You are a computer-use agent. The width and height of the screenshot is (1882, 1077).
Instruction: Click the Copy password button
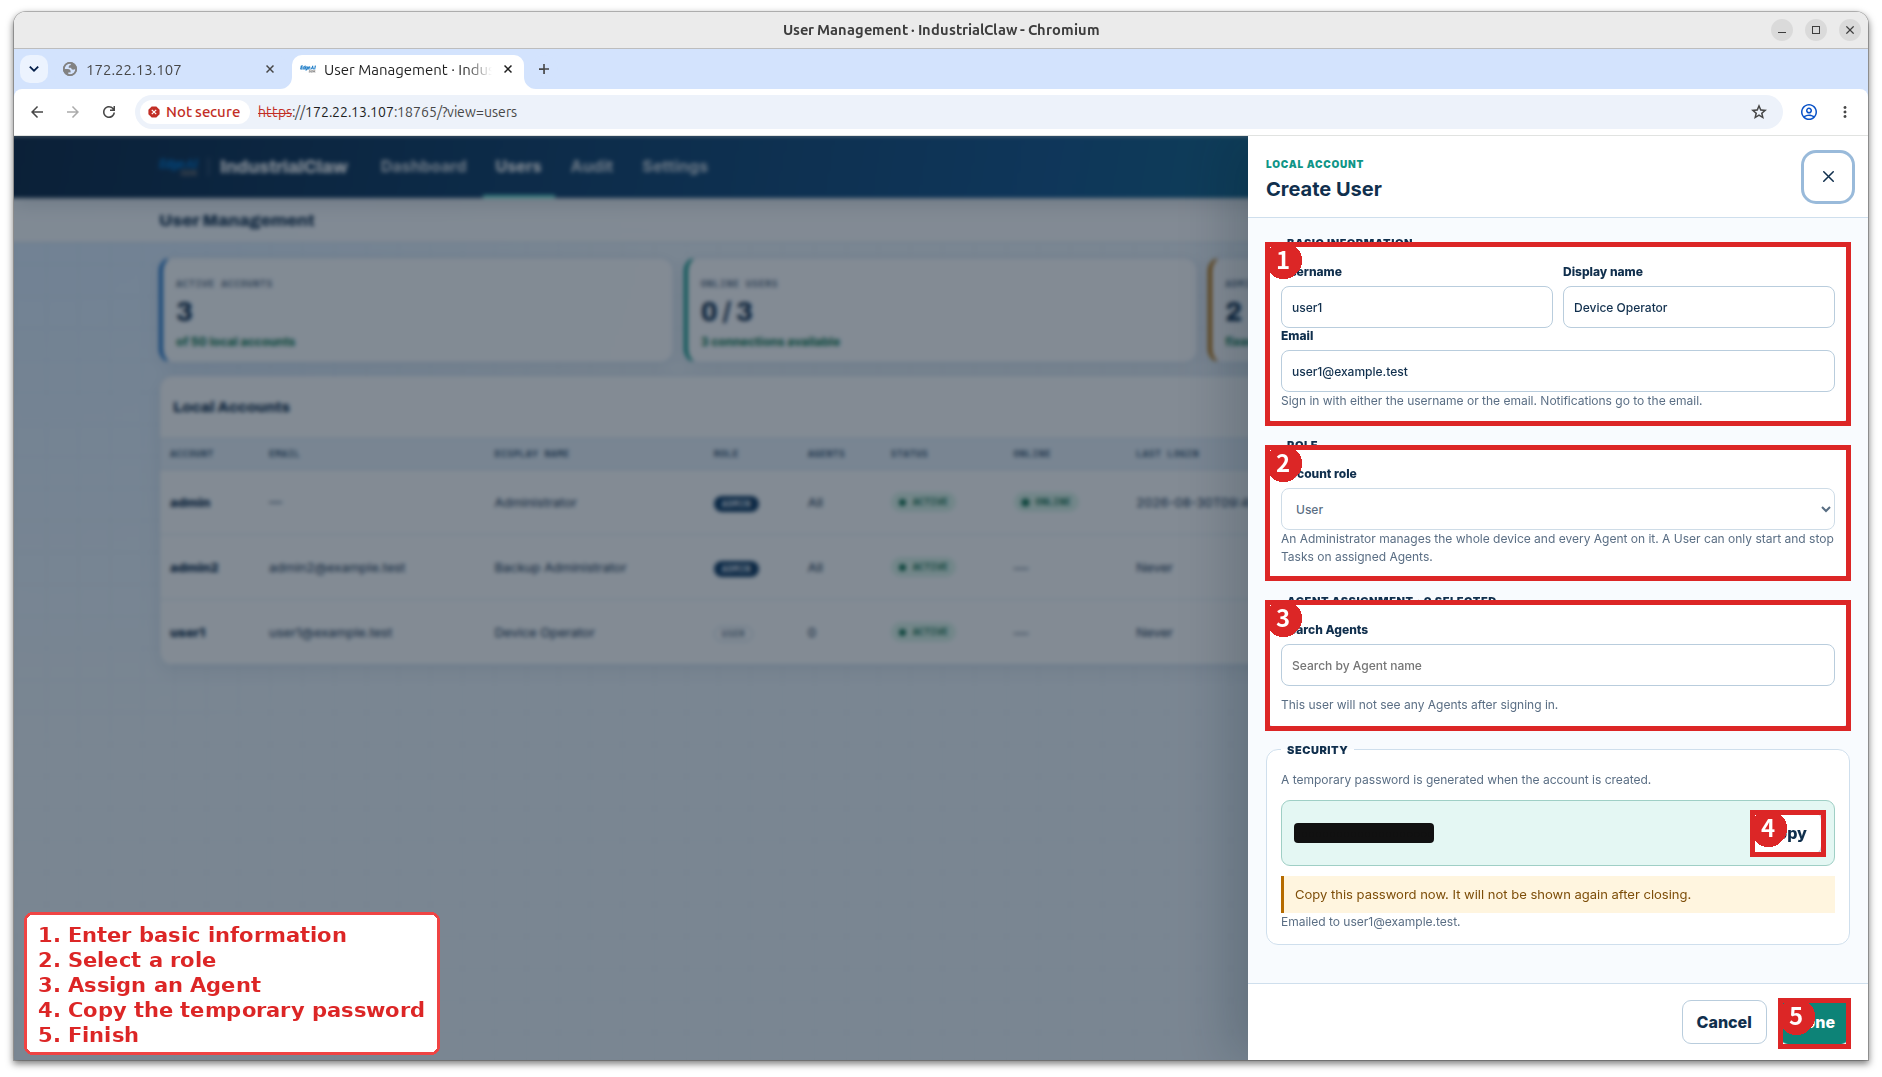tap(1789, 833)
